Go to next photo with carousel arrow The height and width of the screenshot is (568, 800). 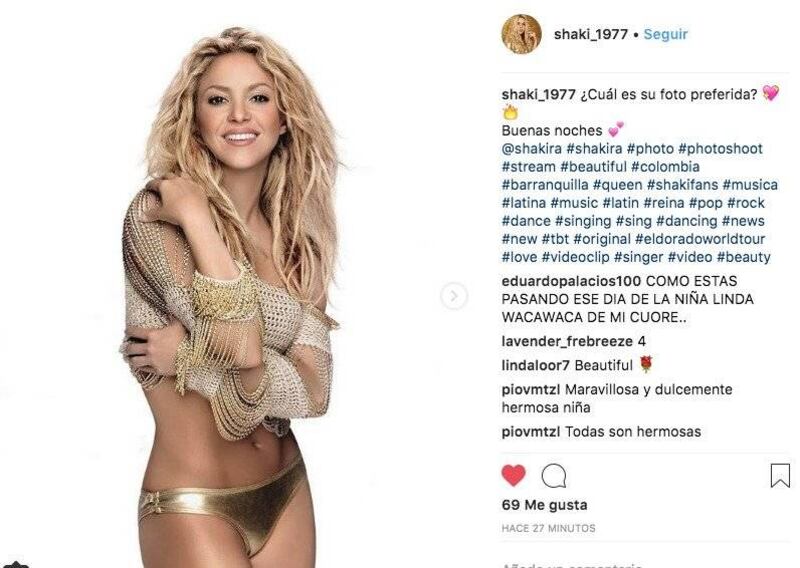click(454, 295)
